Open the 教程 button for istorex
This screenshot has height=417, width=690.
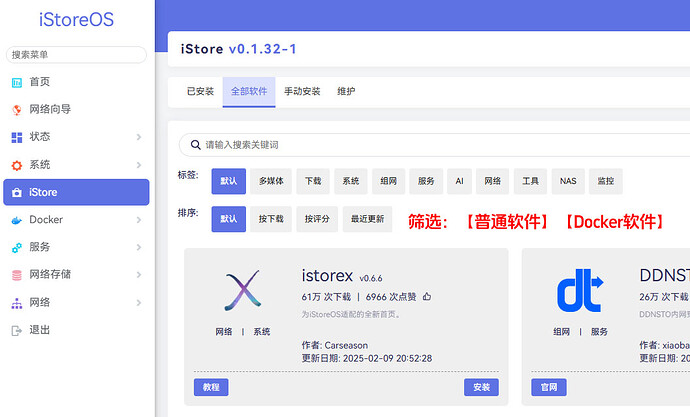[x=211, y=387]
